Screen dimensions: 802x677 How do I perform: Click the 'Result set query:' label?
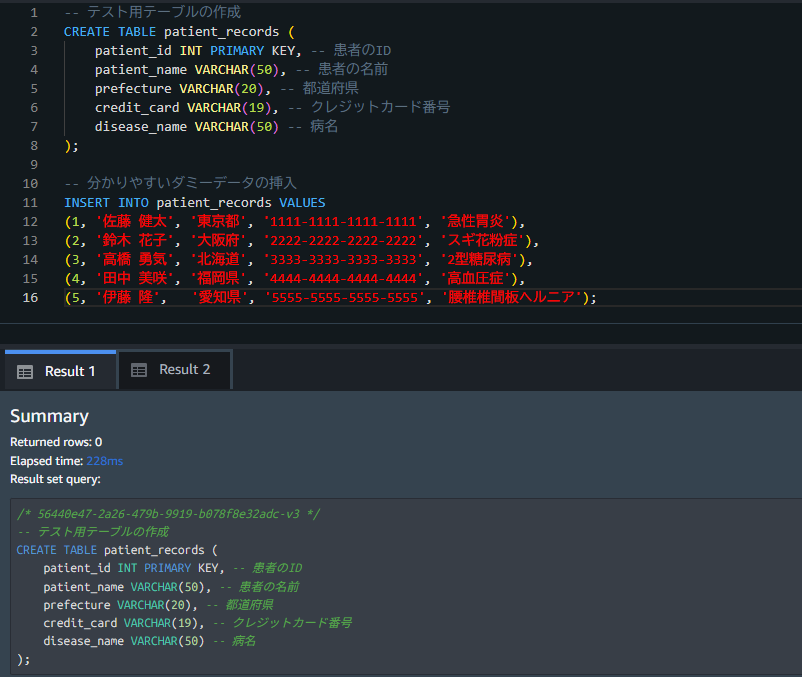tap(55, 479)
